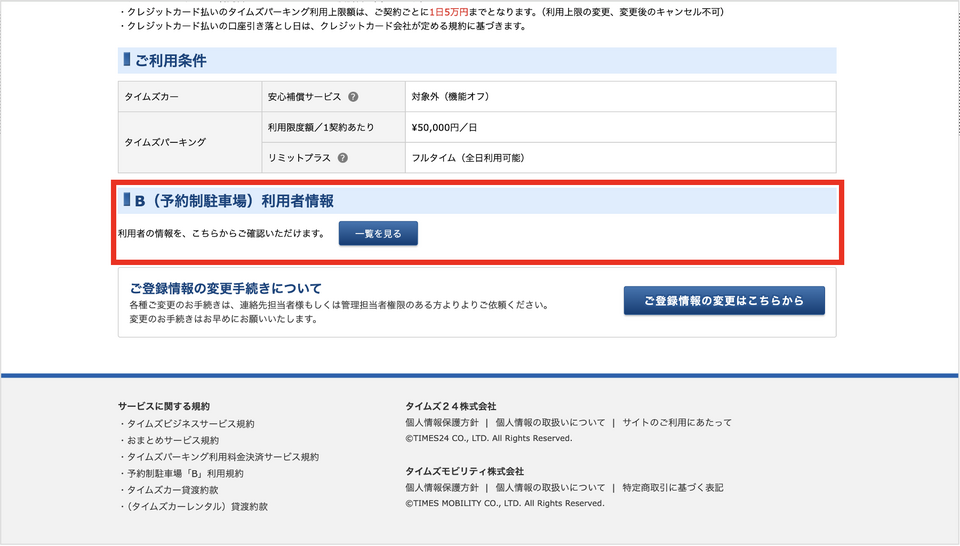Screen dimensions: 960x546
Task: Open 予約制駐車場「B」利用規約 link
Action: tap(185, 473)
